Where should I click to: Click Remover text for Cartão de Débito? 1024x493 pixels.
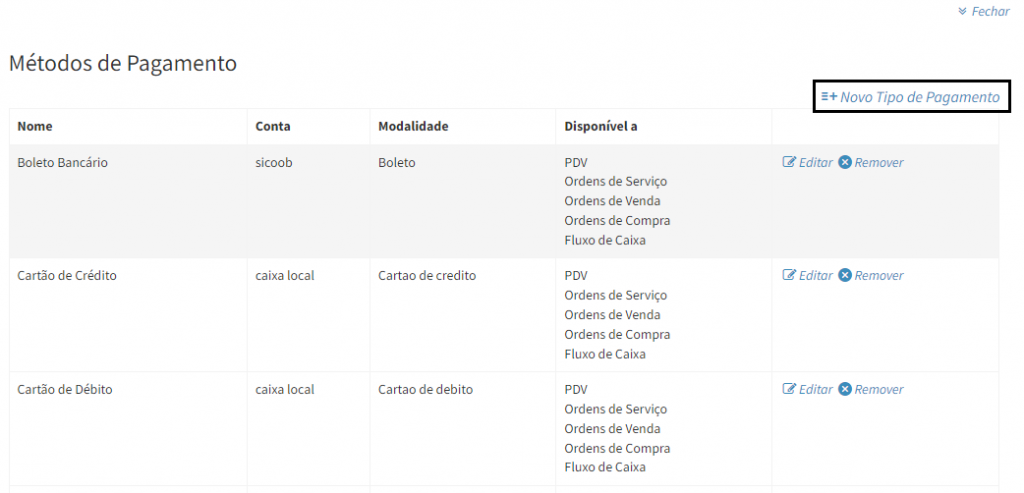pyautogui.click(x=878, y=390)
